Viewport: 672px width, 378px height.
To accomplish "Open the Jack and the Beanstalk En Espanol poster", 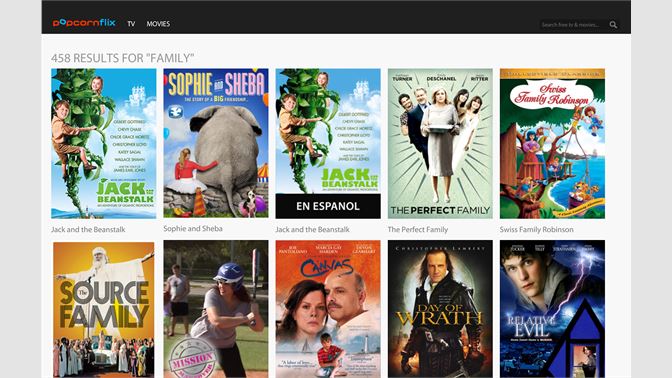I will coord(328,144).
